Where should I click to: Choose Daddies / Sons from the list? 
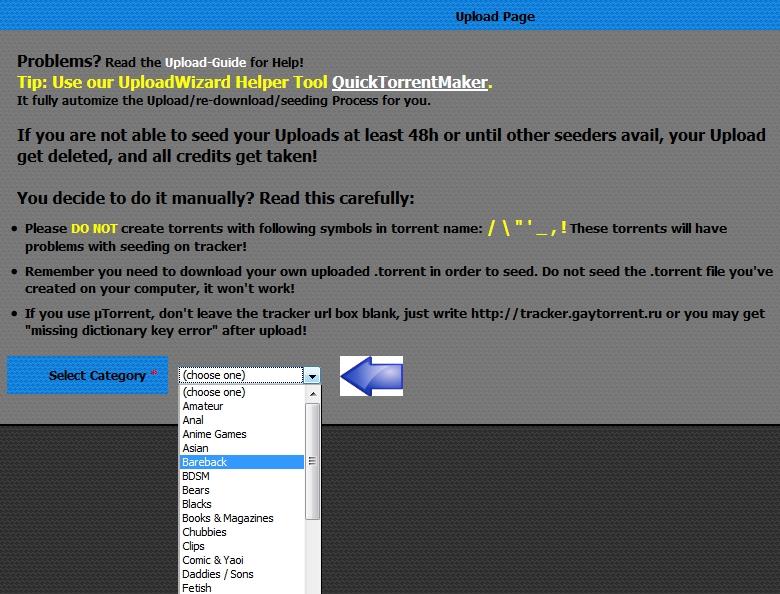click(217, 574)
